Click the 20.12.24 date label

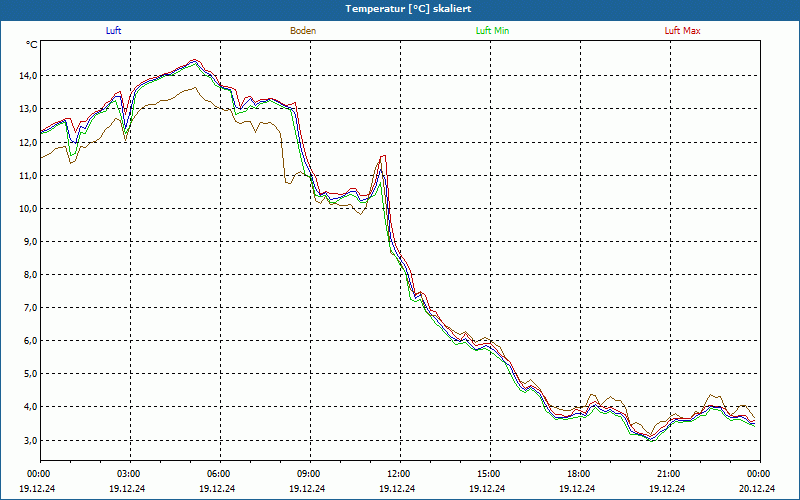[757, 488]
